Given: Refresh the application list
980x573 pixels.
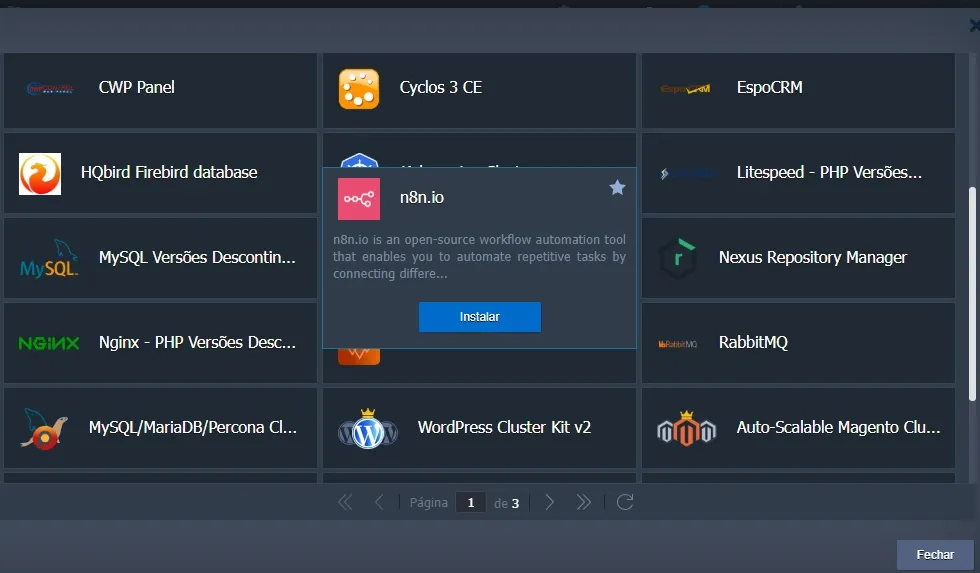Looking at the screenshot, I should (625, 502).
